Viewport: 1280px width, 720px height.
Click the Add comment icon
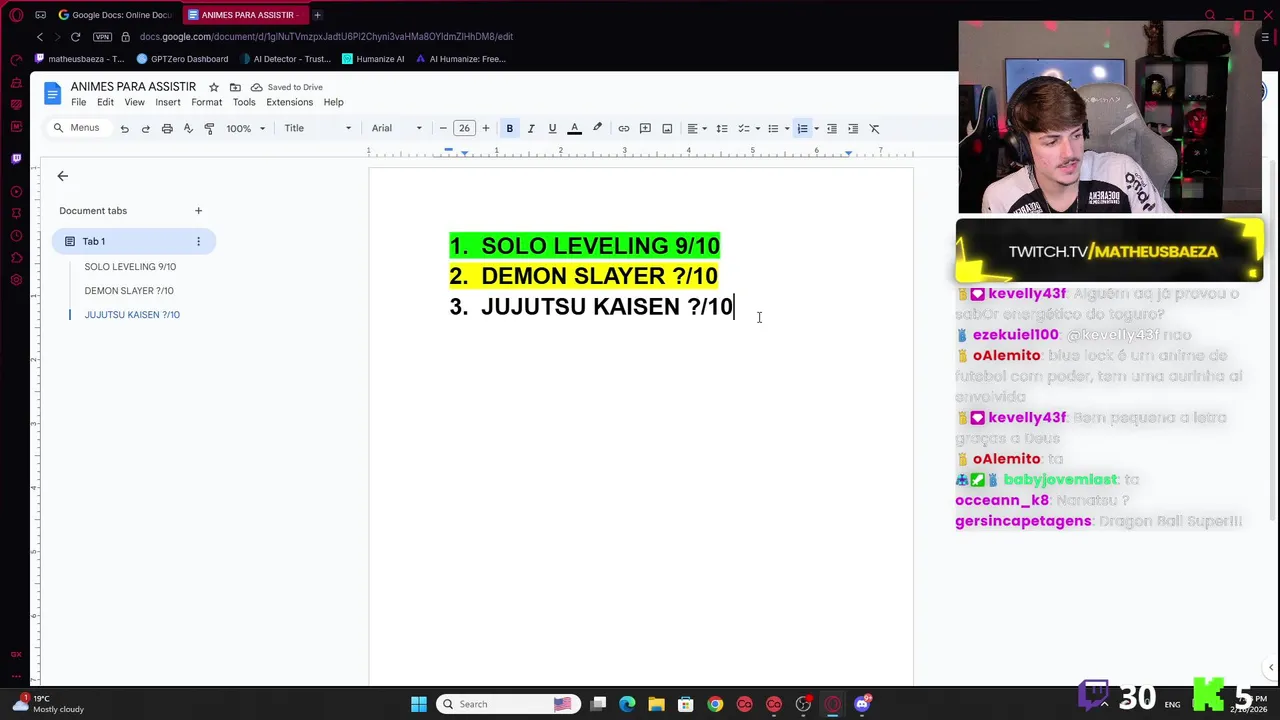click(645, 128)
